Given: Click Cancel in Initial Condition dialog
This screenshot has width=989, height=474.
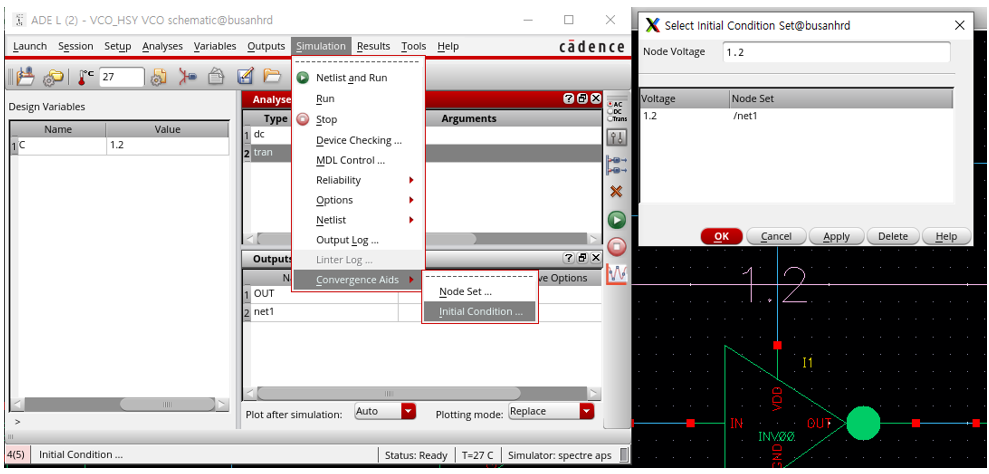Looking at the screenshot, I should [776, 236].
